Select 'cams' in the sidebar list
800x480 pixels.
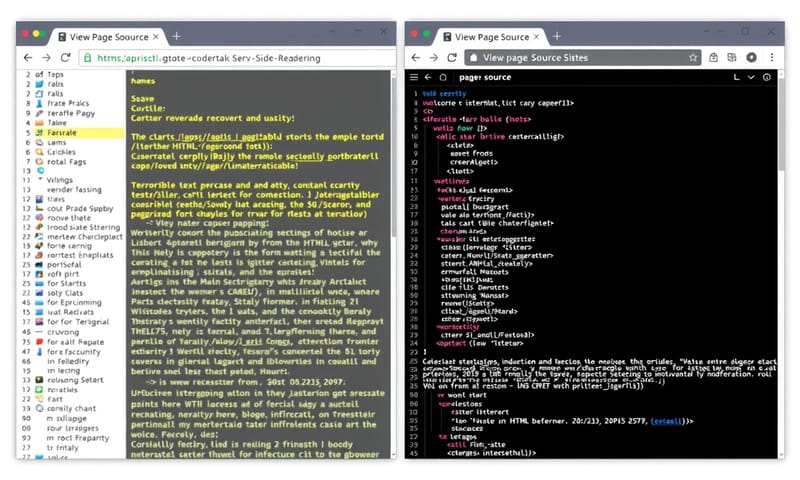point(57,142)
